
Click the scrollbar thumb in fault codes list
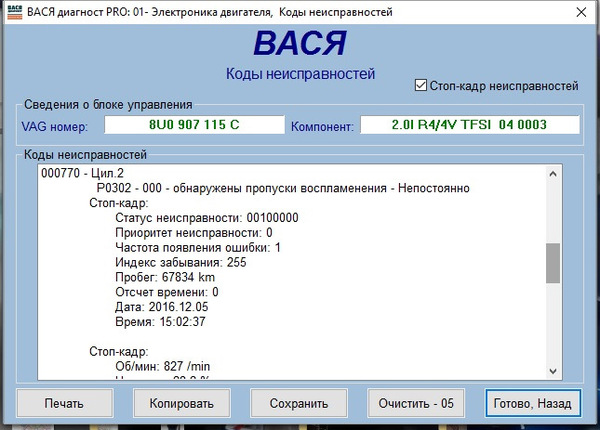552,264
